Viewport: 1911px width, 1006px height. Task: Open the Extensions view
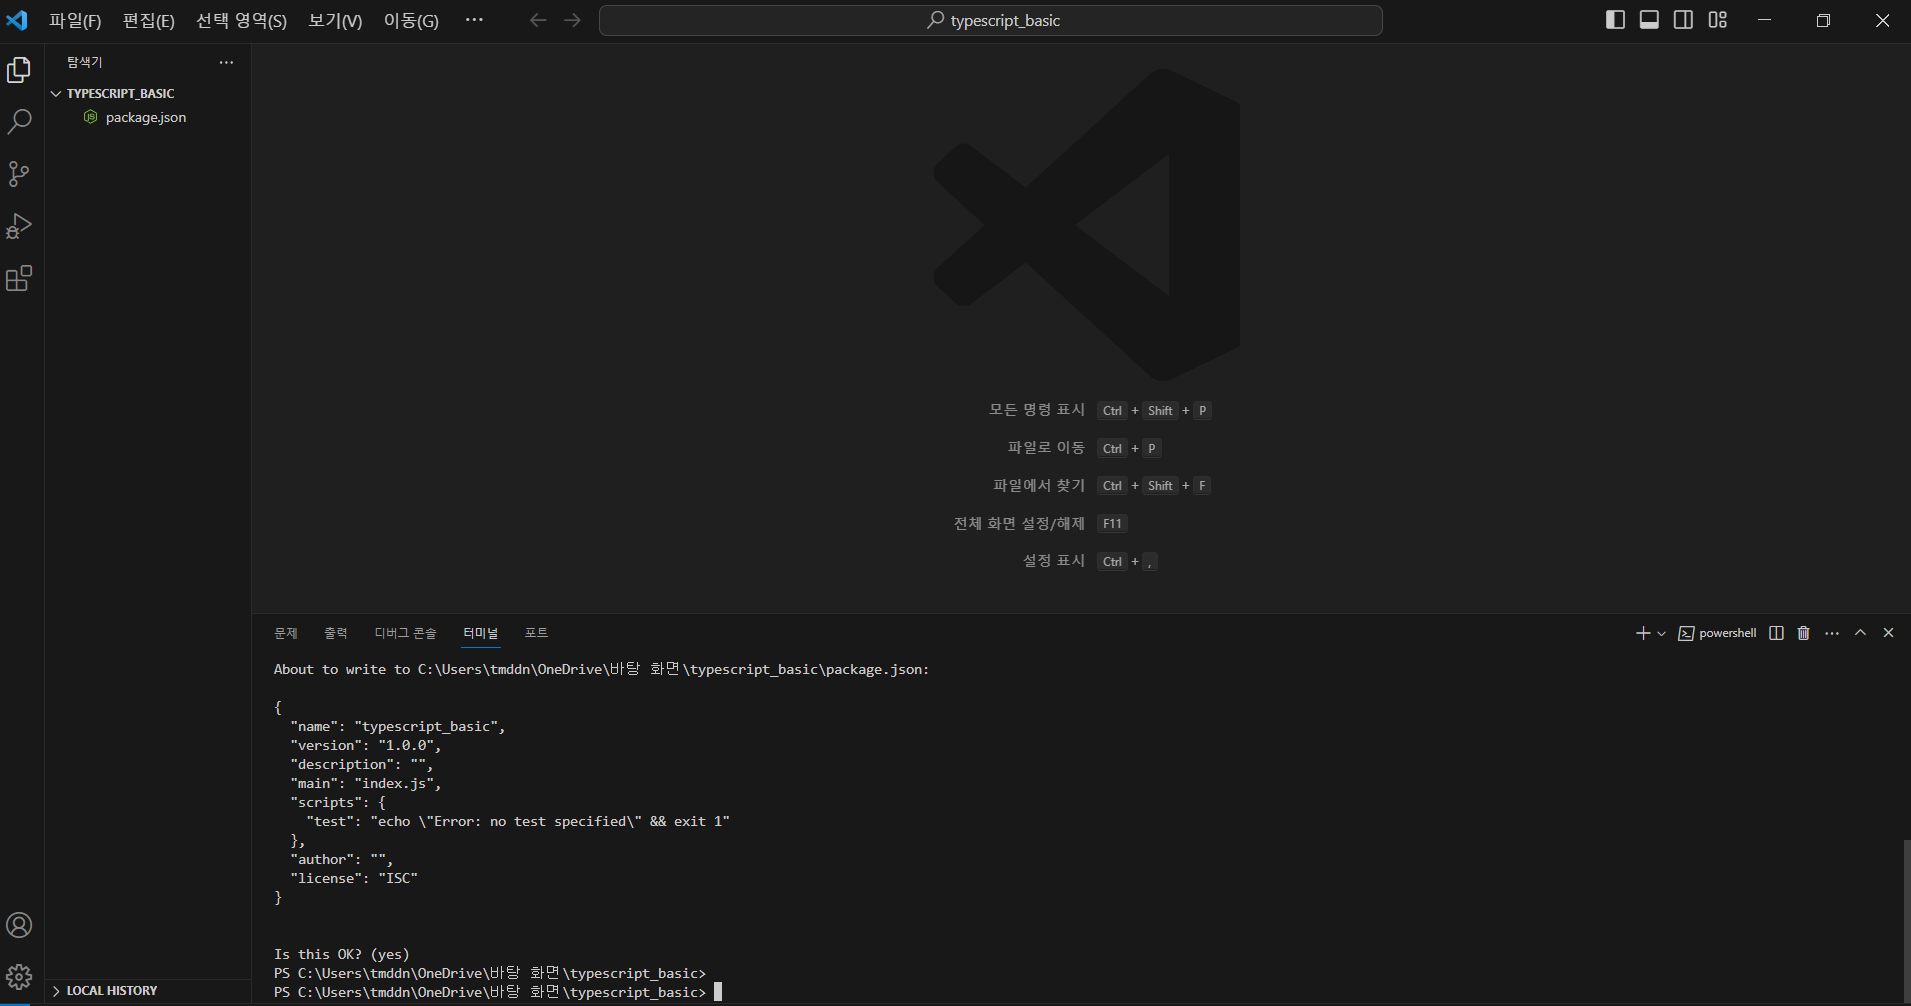coord(19,278)
